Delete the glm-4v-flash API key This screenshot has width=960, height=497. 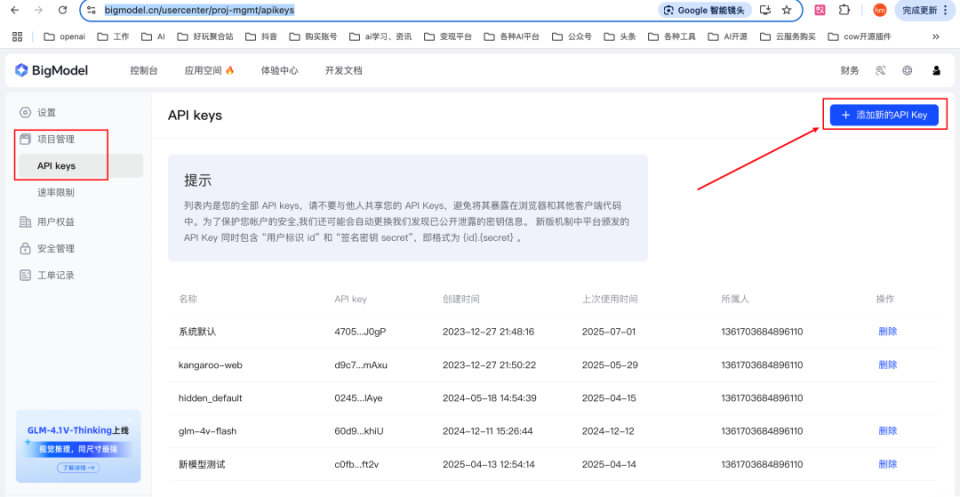888,431
